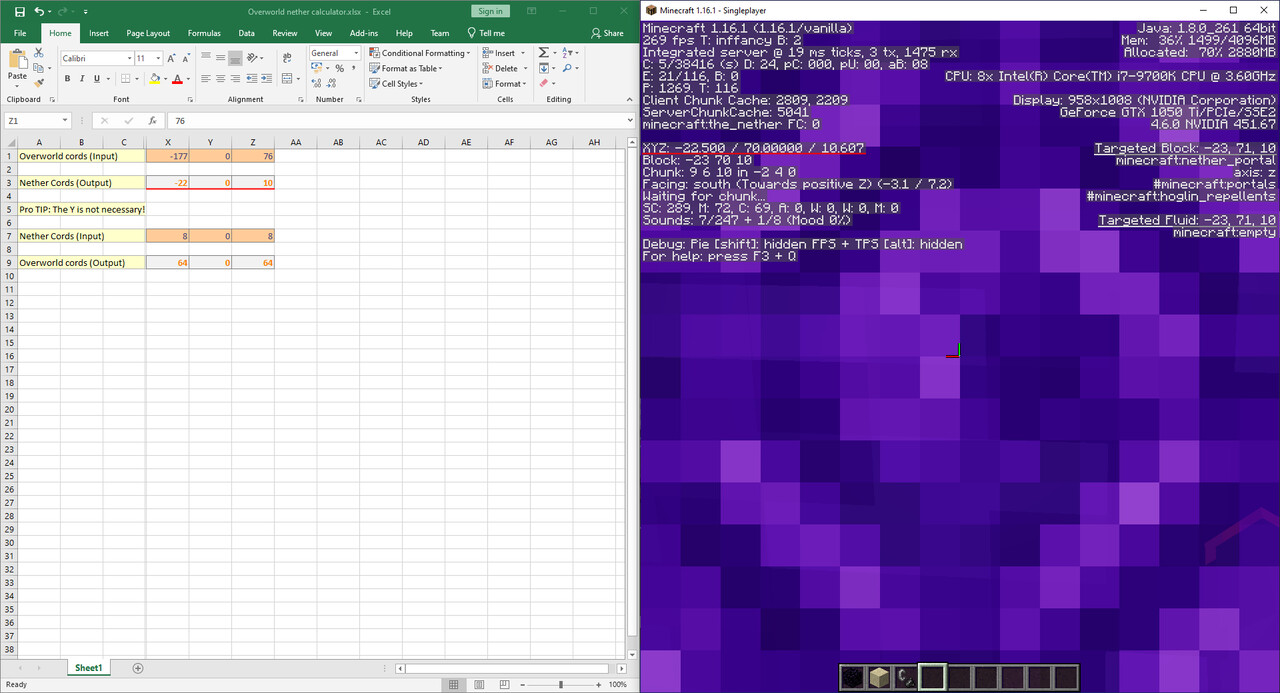Click the Delete cells button

pyautogui.click(x=500, y=69)
